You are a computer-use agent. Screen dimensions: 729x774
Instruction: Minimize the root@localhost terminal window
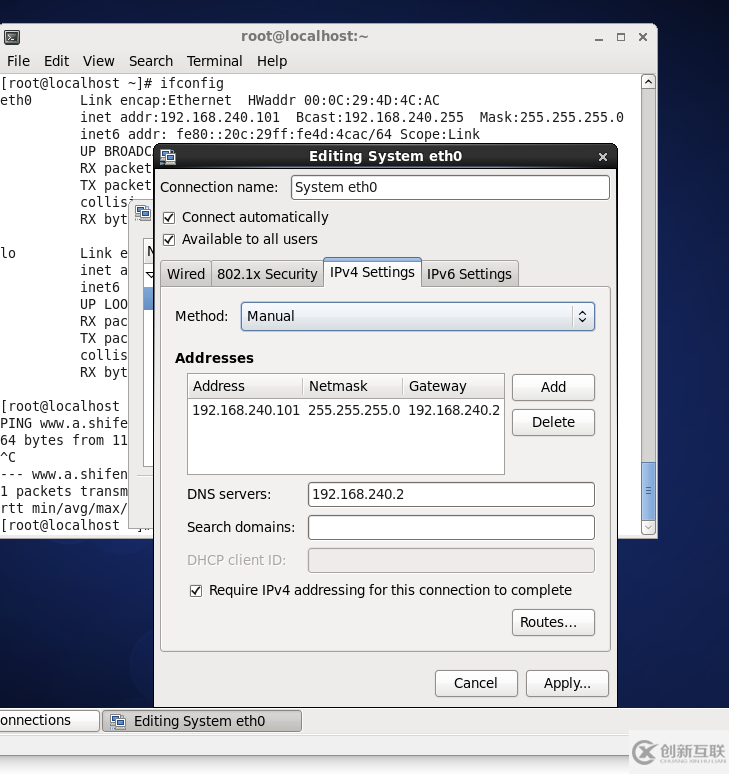tap(599, 38)
